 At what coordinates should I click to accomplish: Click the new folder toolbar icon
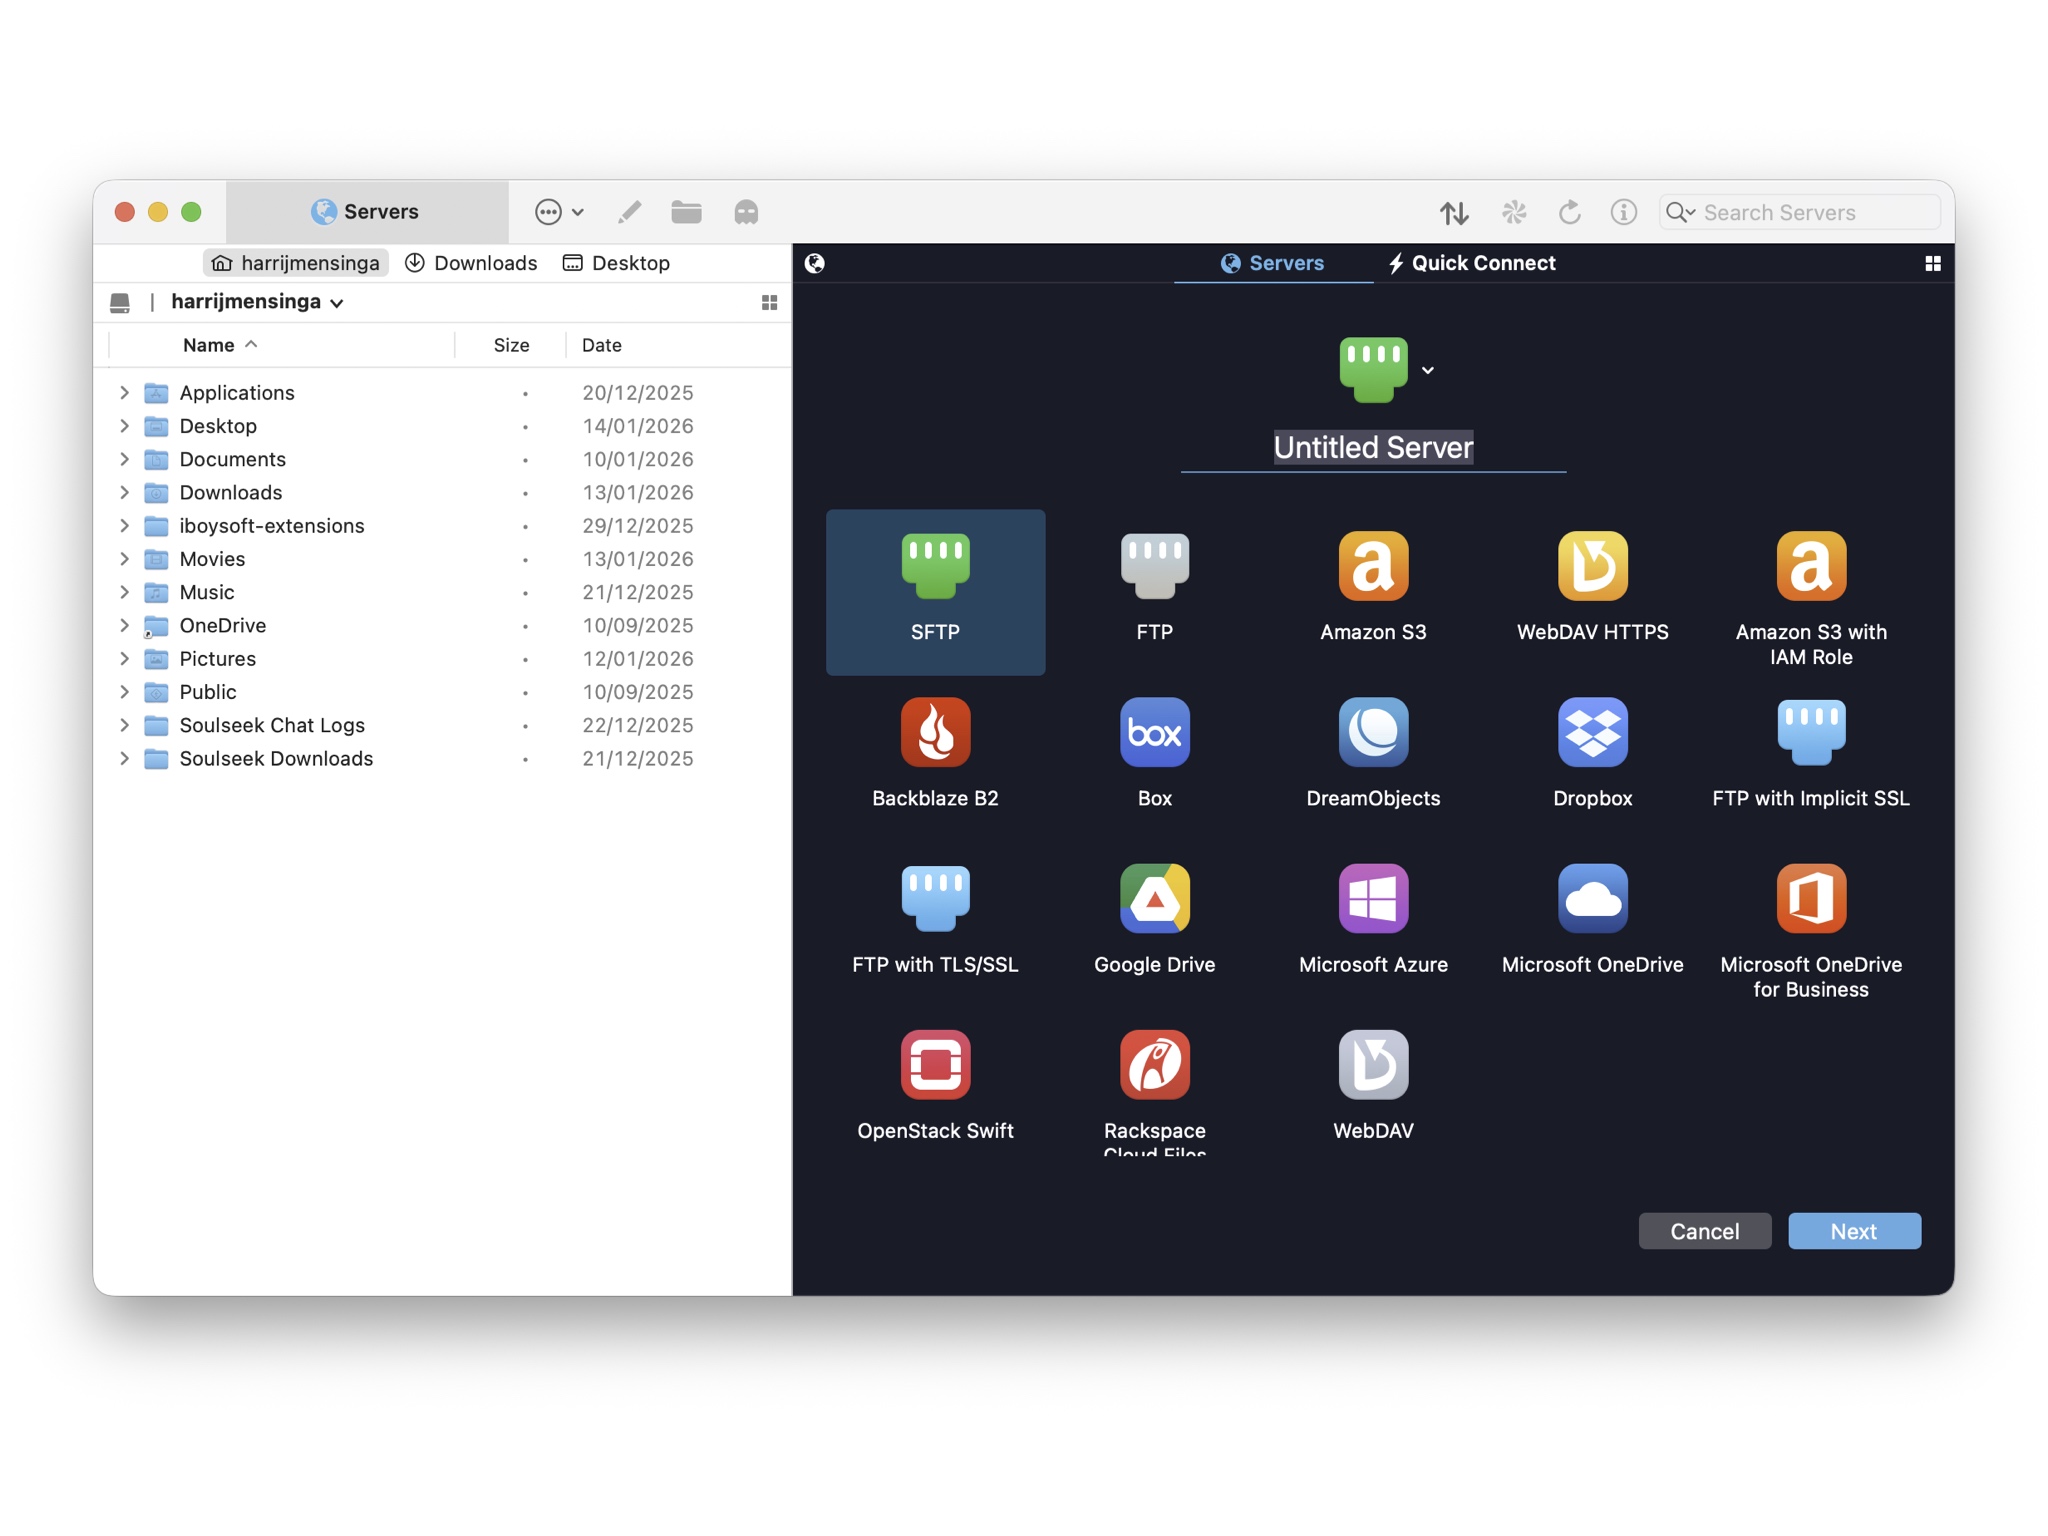pos(686,212)
